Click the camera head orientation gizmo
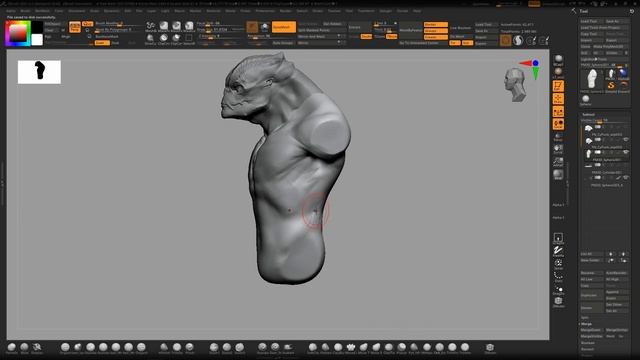This screenshot has width=640, height=360. (x=515, y=85)
